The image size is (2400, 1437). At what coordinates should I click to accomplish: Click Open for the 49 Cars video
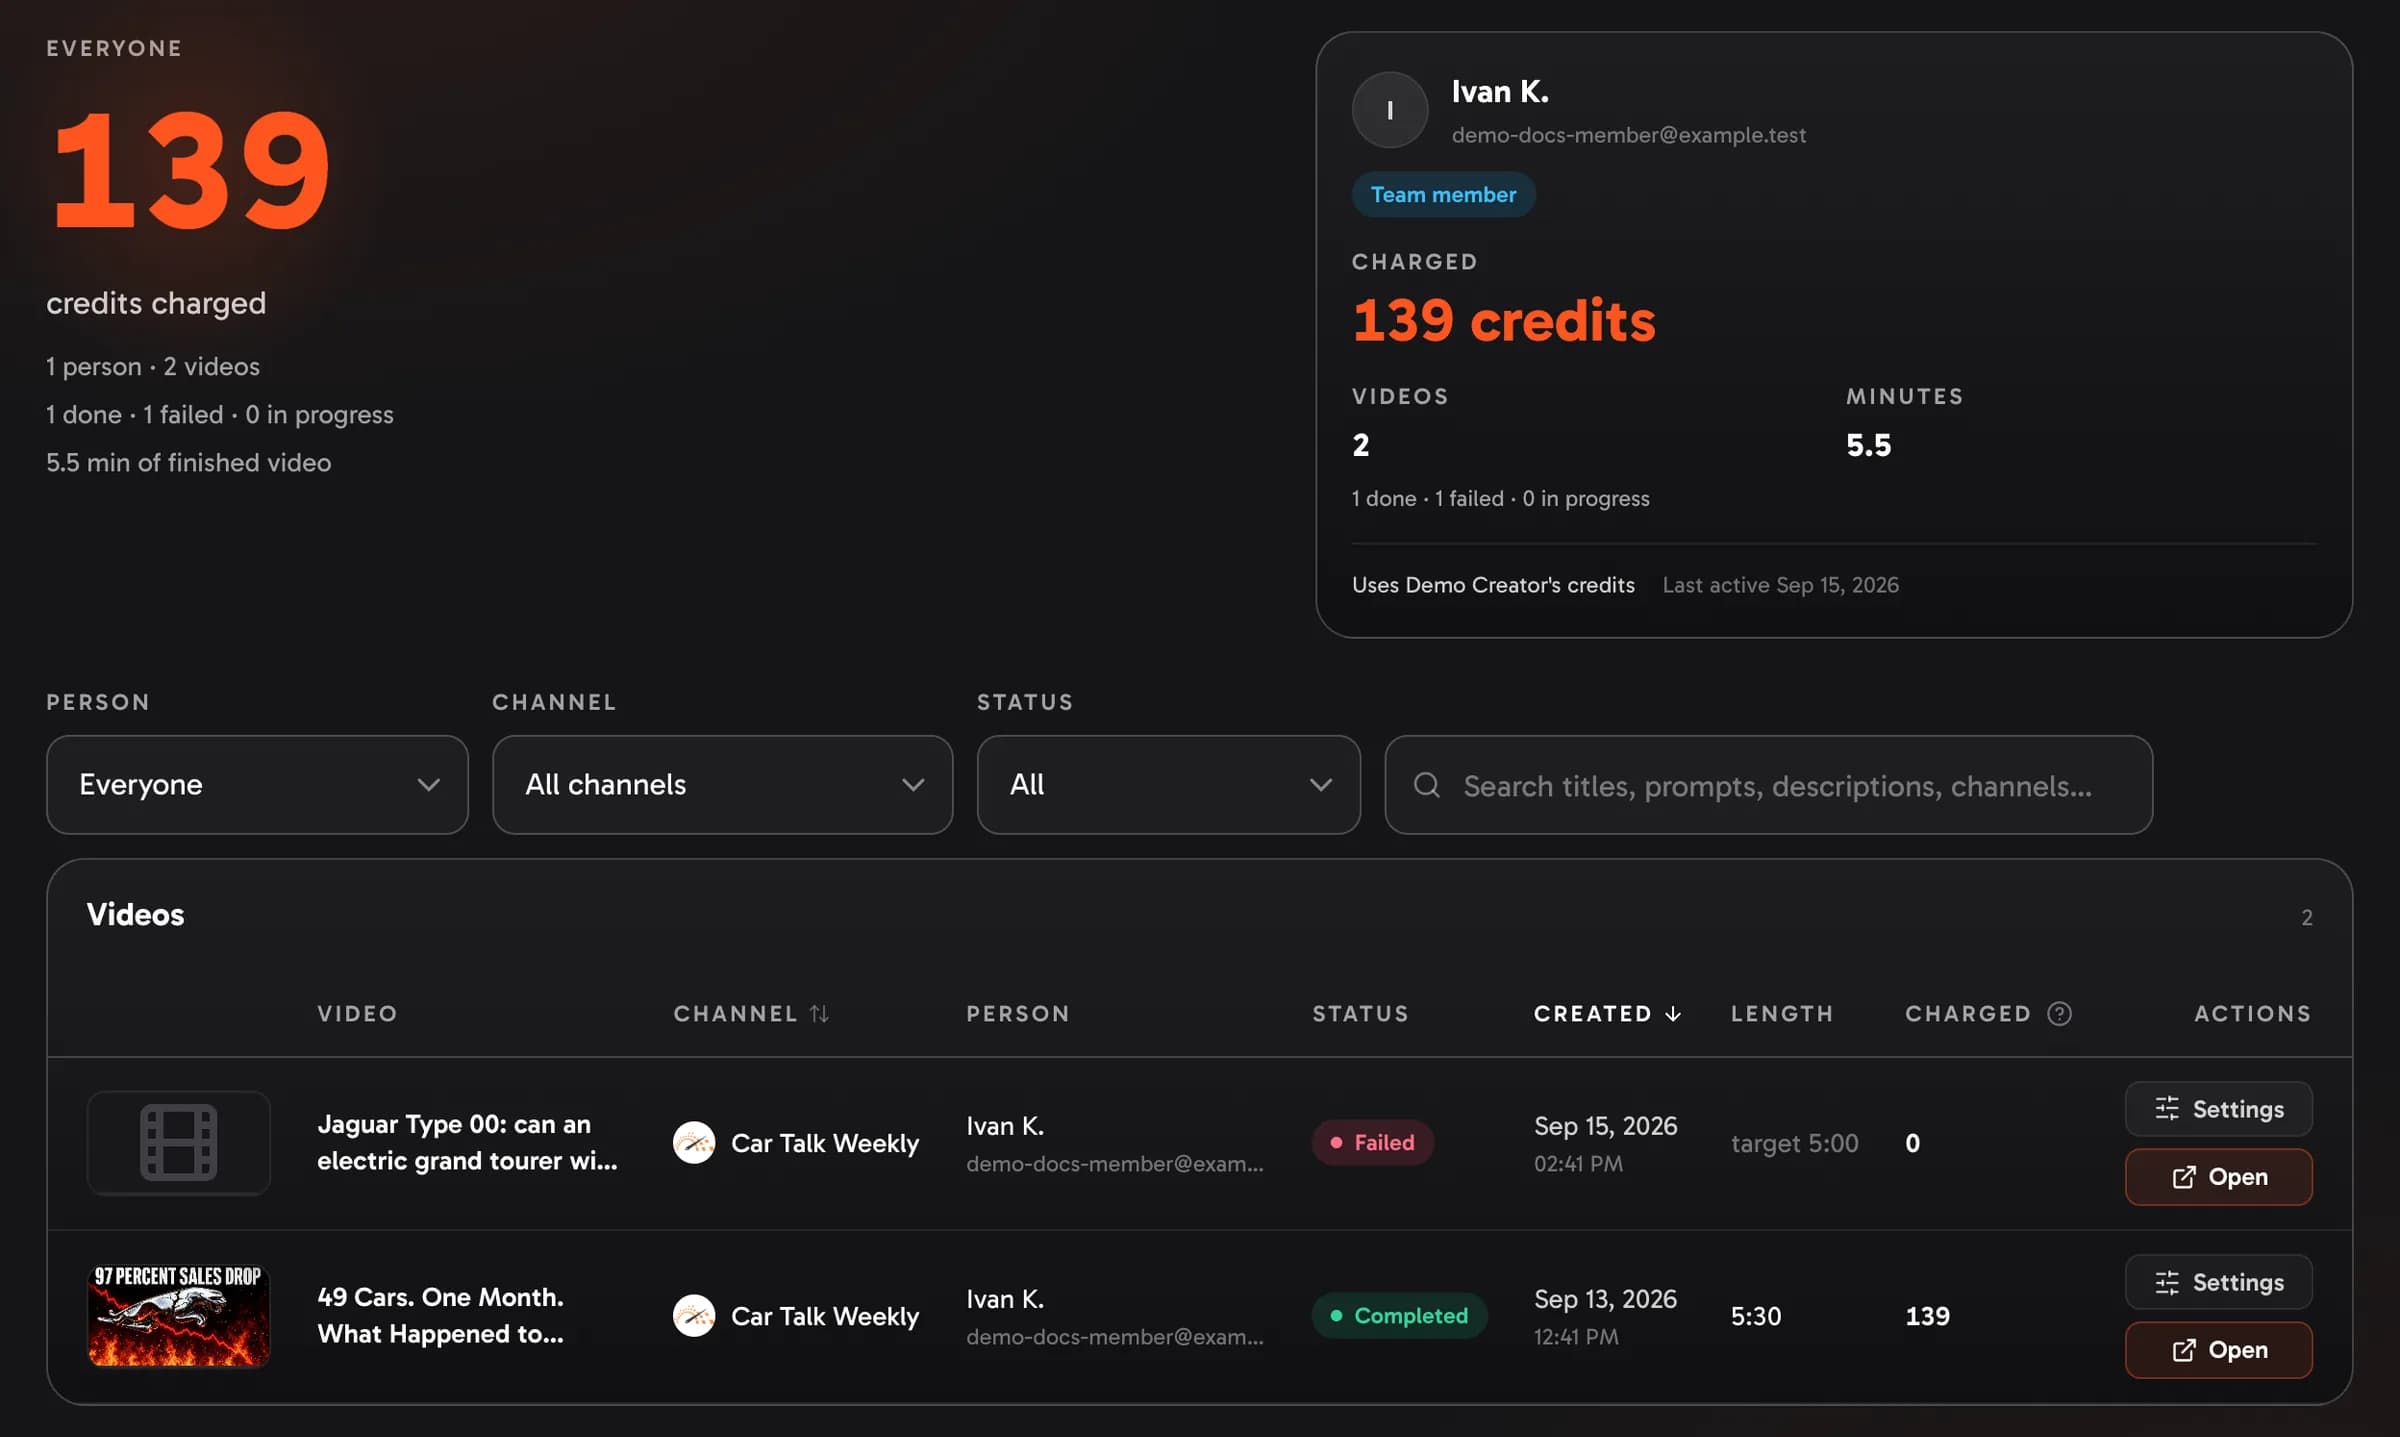pyautogui.click(x=2218, y=1350)
